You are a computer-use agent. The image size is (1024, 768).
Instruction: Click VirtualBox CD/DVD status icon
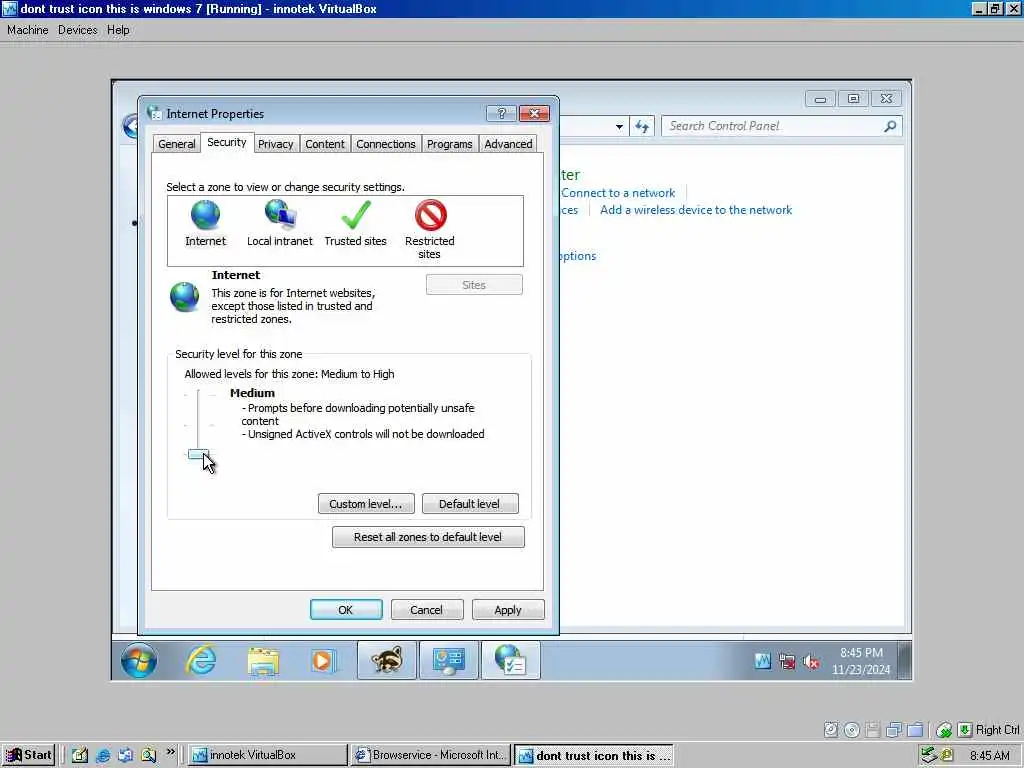pyautogui.click(x=852, y=730)
